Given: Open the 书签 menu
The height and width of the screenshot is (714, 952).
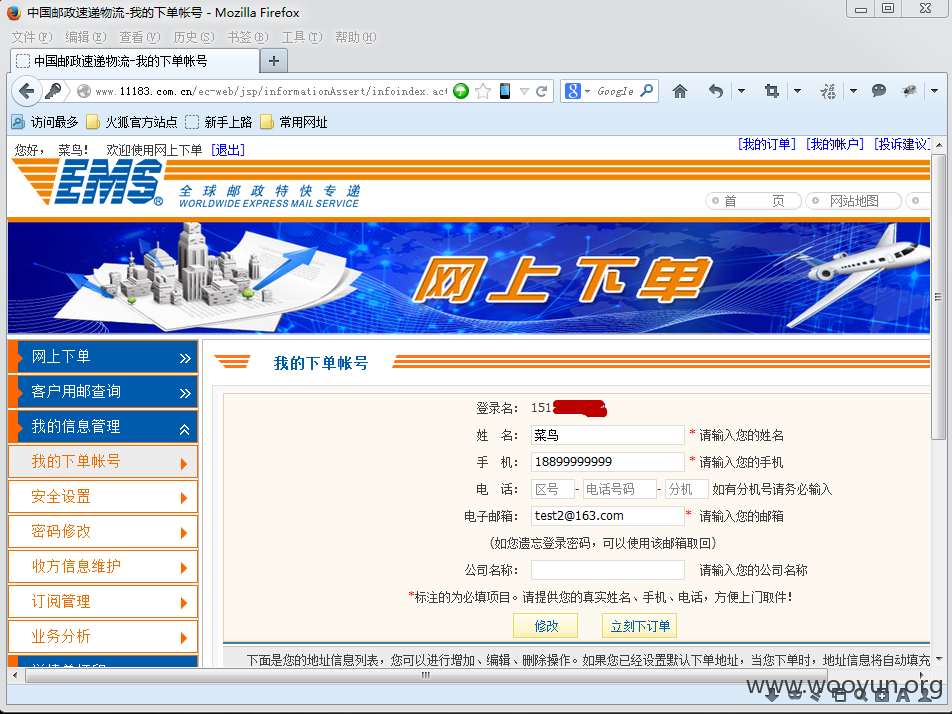Looking at the screenshot, I should pyautogui.click(x=248, y=37).
